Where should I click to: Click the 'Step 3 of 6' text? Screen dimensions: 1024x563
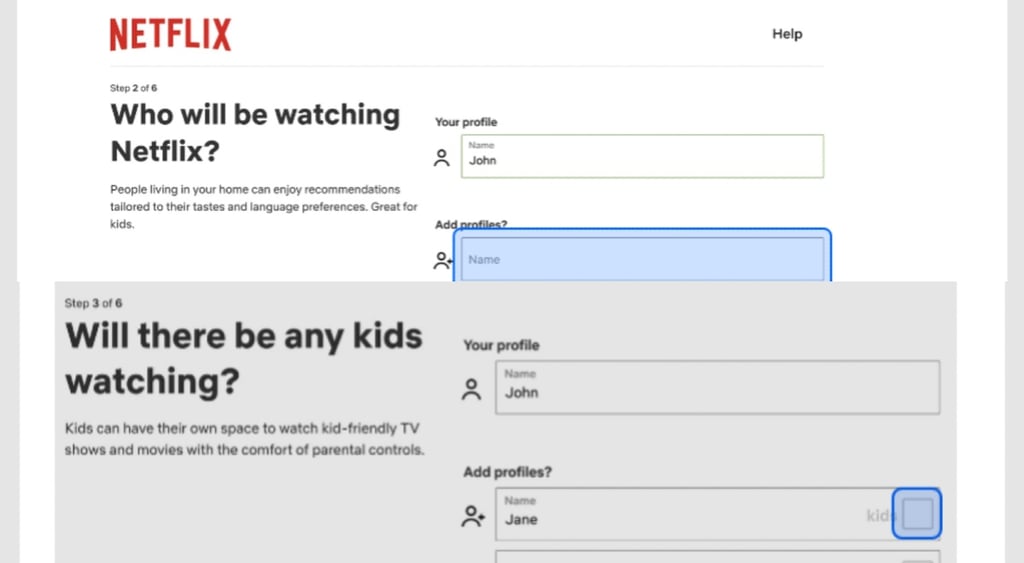click(93, 303)
